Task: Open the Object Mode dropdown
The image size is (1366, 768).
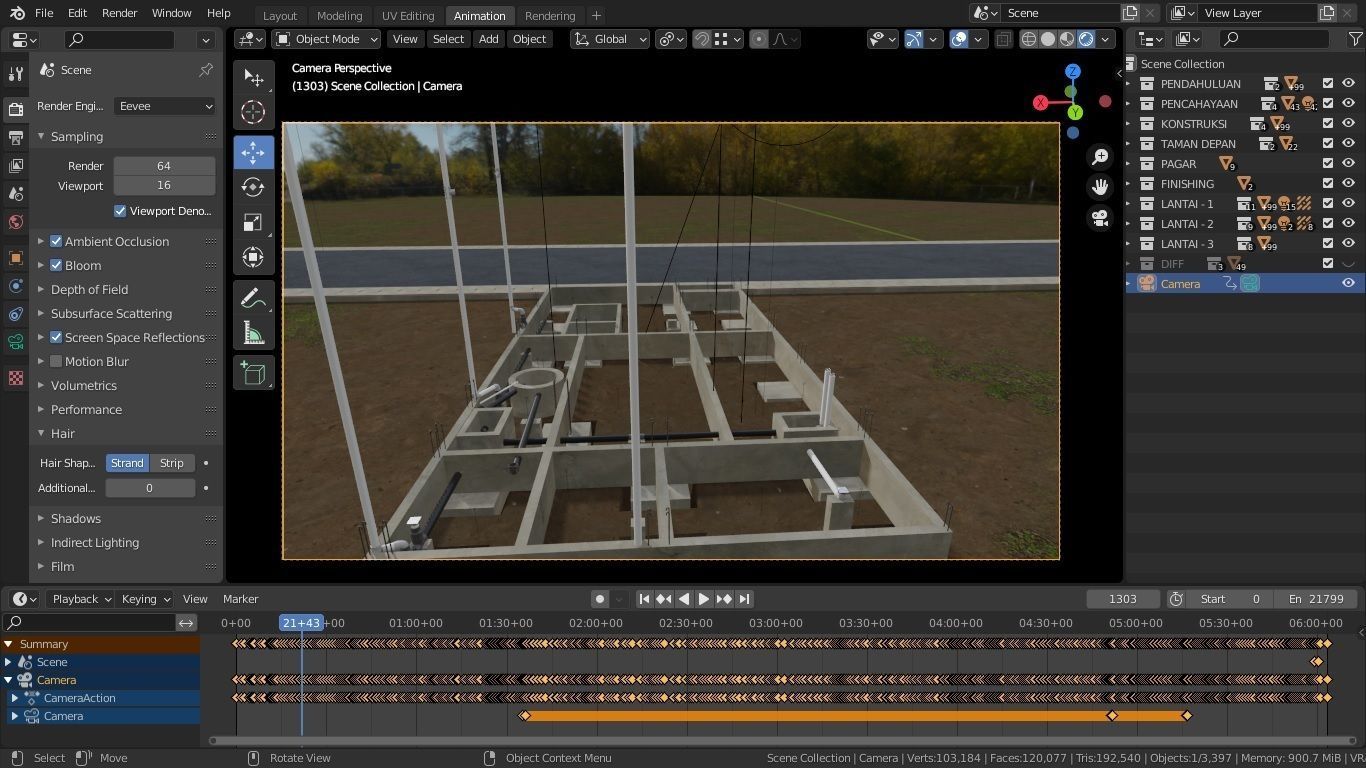Action: tap(327, 39)
